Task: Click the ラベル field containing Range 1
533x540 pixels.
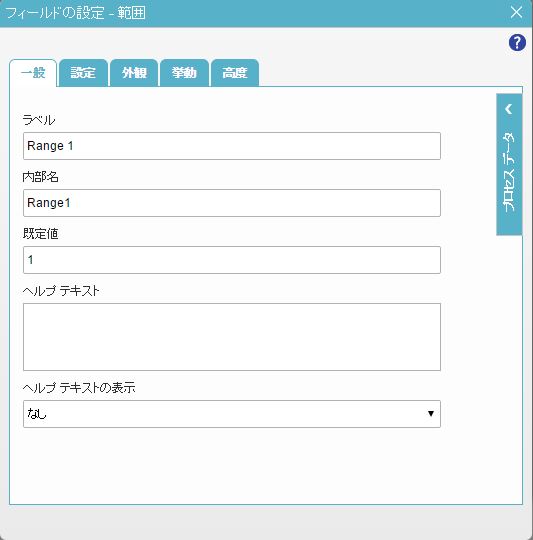Action: [x=232, y=146]
